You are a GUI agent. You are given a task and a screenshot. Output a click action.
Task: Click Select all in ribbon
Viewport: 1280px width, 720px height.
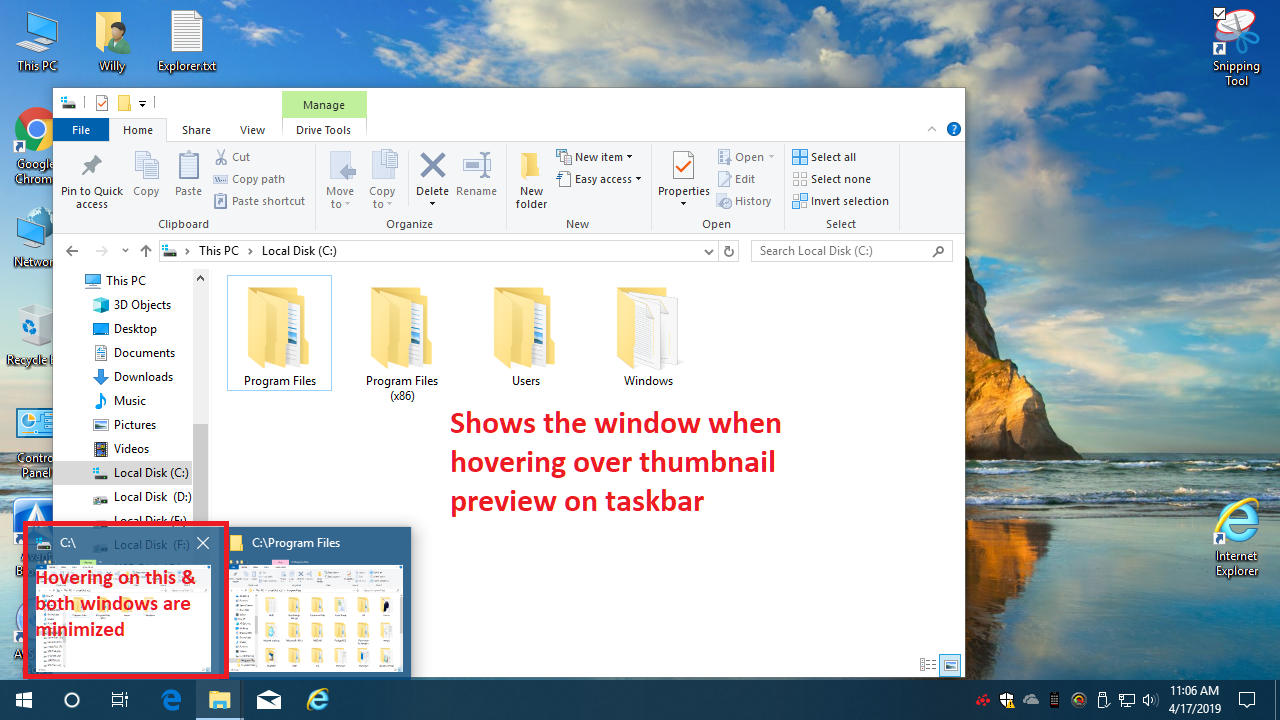pyautogui.click(x=824, y=157)
